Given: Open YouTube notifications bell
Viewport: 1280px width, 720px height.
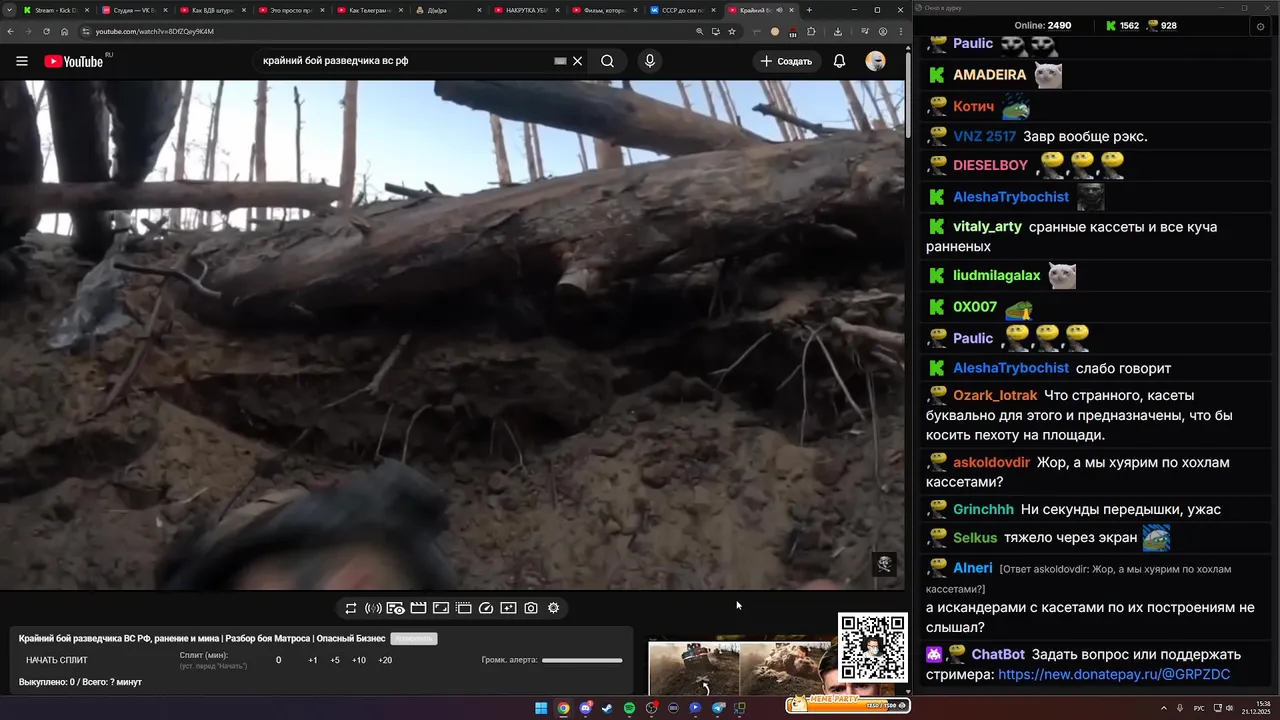Looking at the screenshot, I should [x=840, y=61].
